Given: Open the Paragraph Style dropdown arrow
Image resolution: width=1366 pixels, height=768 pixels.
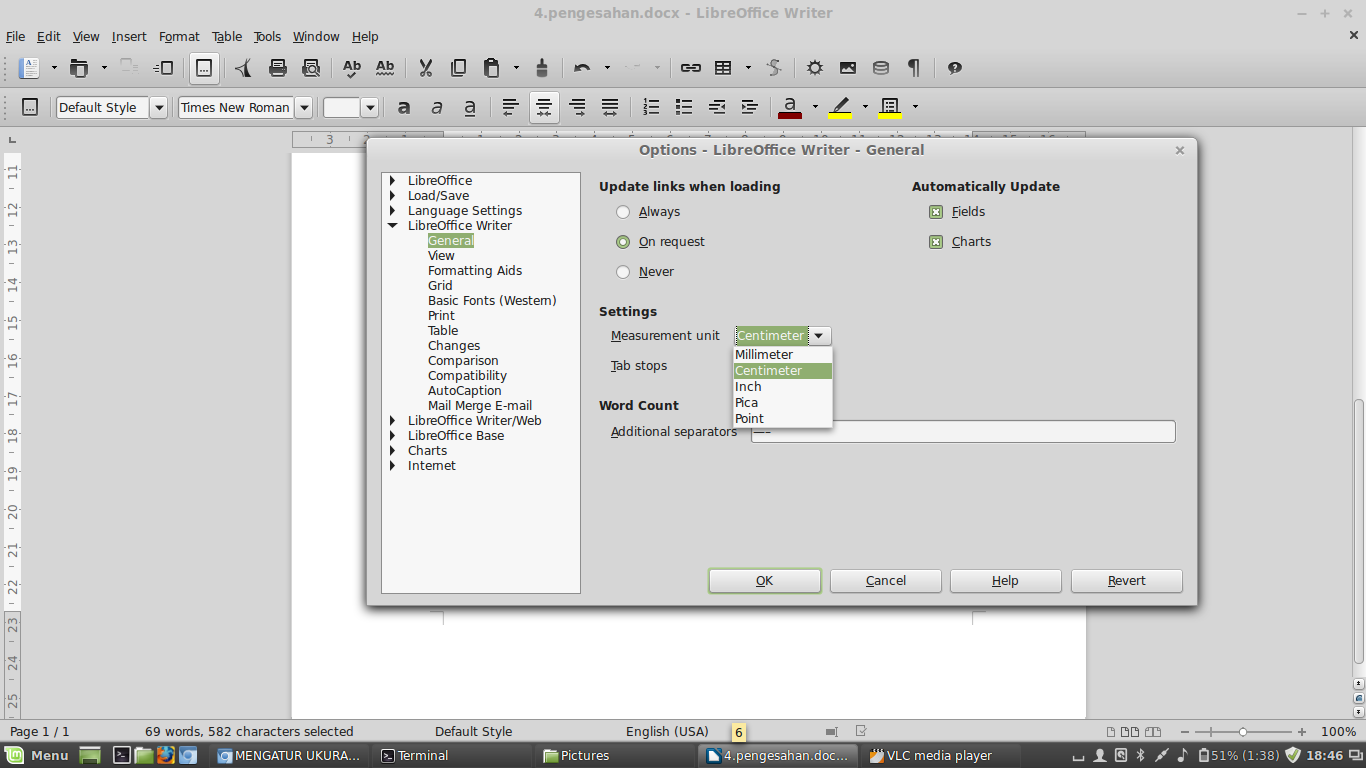Looking at the screenshot, I should (158, 108).
